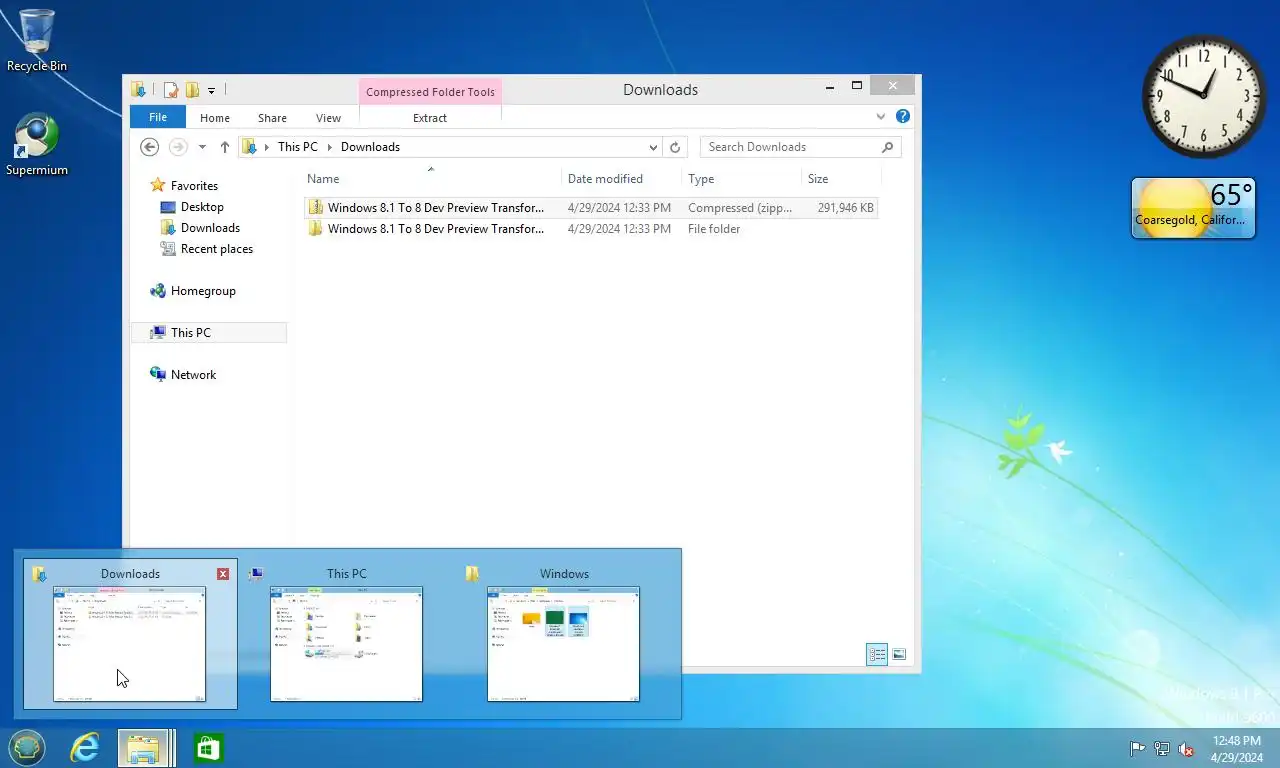Click the Downloads folder icon in title bar
Viewport: 1280px width, 768px height.
[139, 90]
